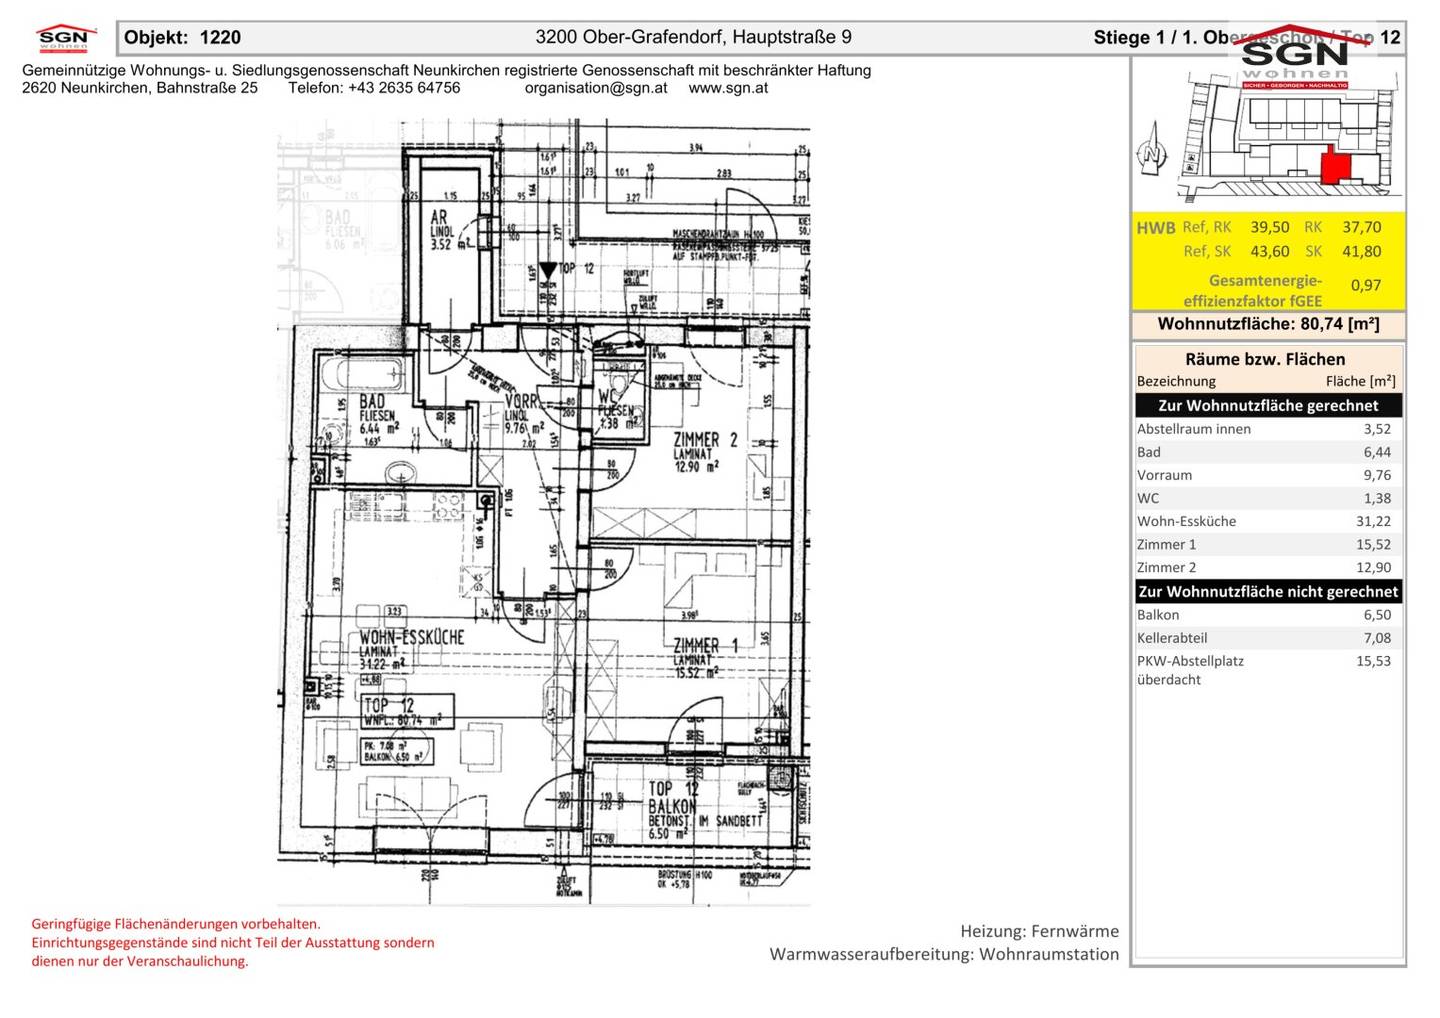Click the yellow 'HWB' label

coord(1155,228)
